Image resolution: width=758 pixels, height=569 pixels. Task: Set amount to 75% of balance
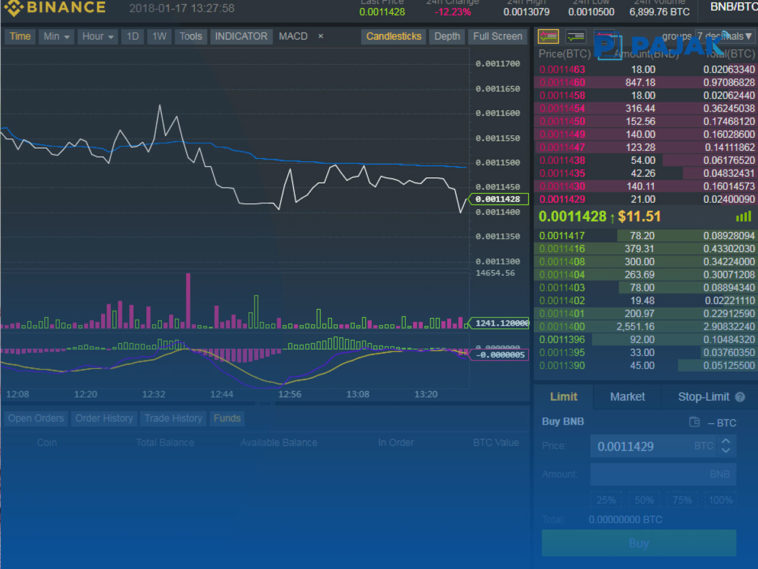click(682, 500)
